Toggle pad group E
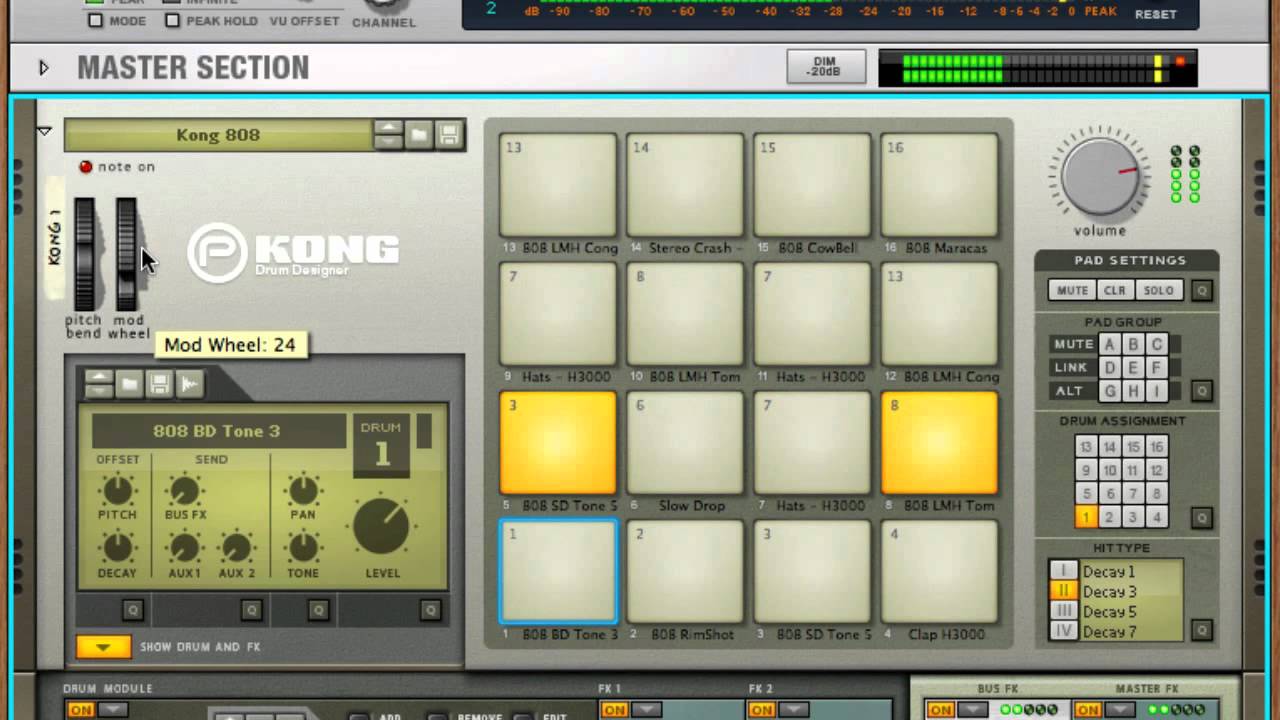 1133,367
